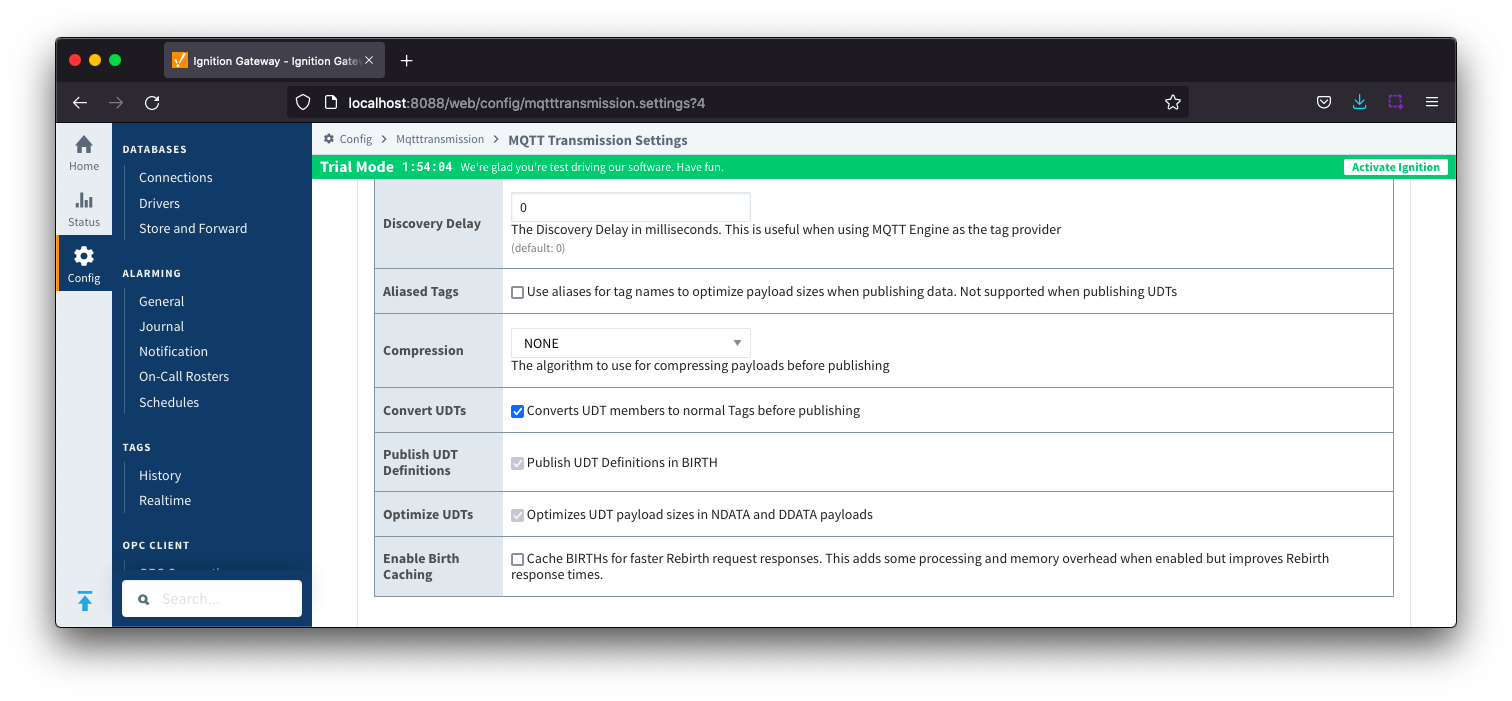The width and height of the screenshot is (1512, 701).
Task: Click the "(default: 0)" hint text
Action: click(538, 248)
